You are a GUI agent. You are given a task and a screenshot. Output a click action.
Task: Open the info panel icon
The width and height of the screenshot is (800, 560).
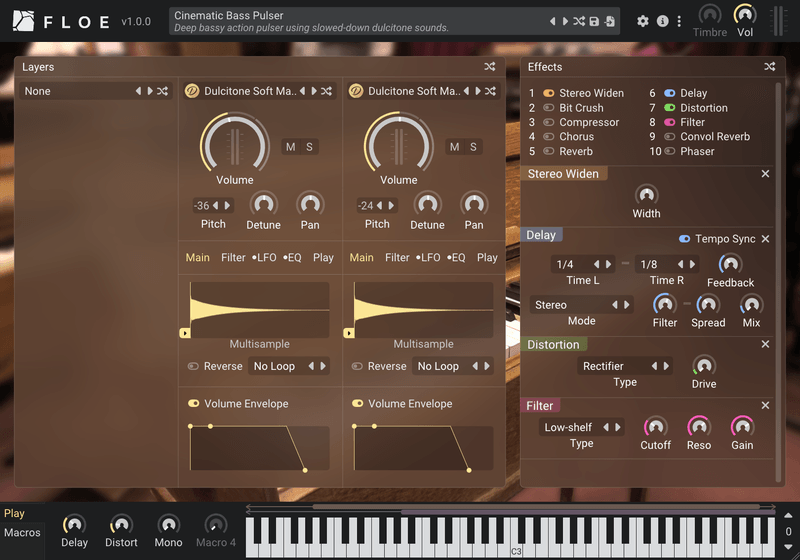tap(662, 21)
